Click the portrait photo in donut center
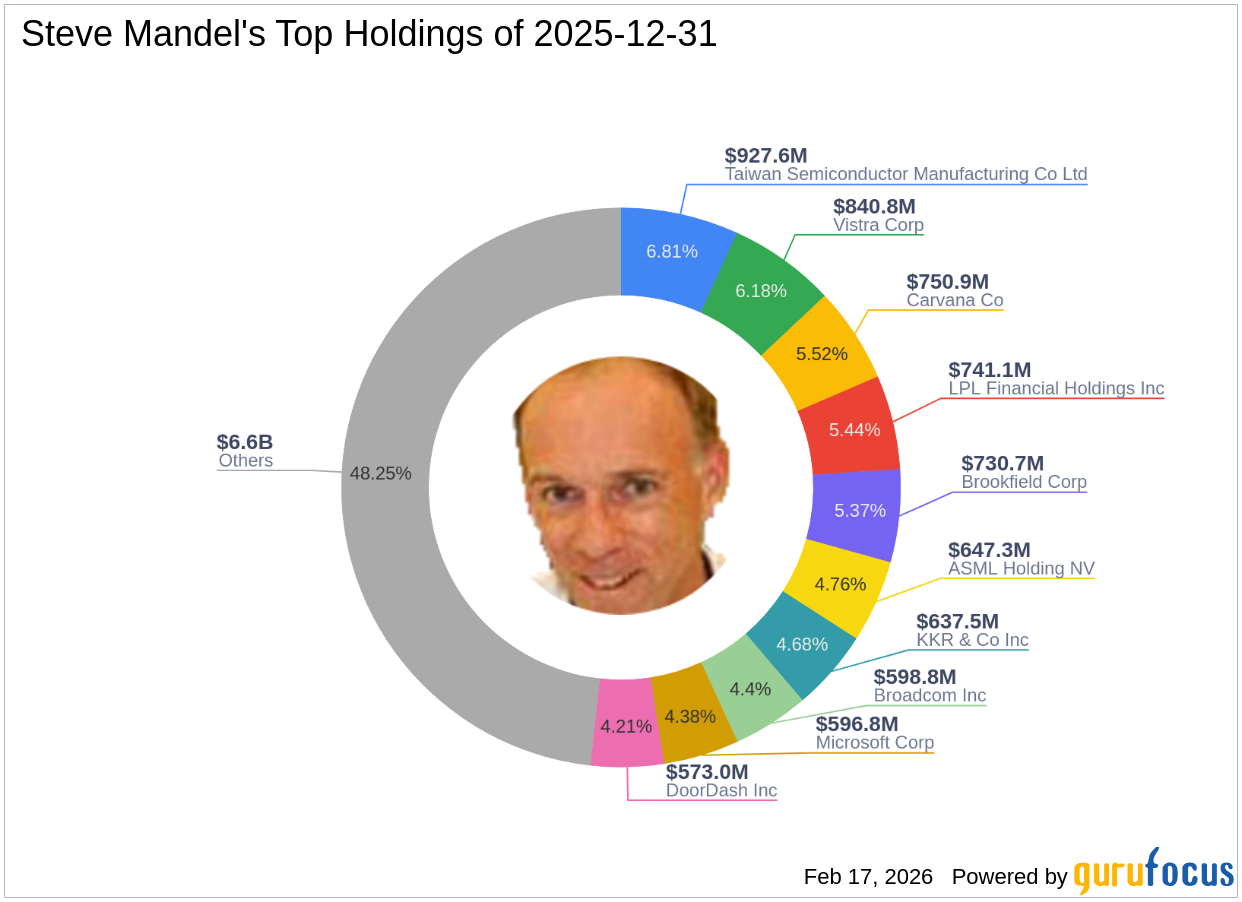 pos(620,487)
